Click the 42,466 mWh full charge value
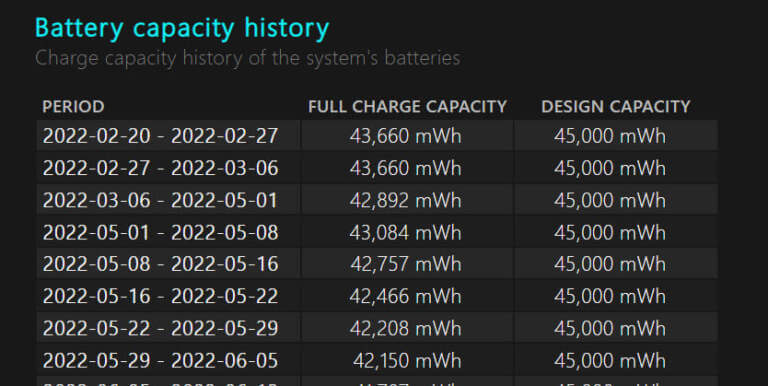Image resolution: width=768 pixels, height=386 pixels. tap(406, 296)
